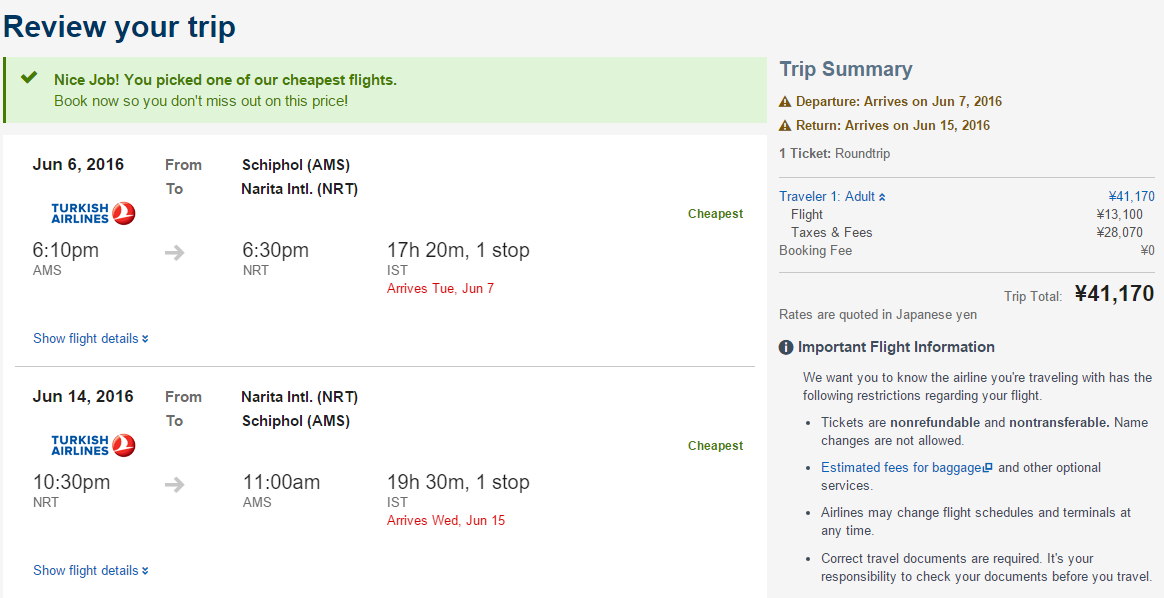Click the Cheapest label on the outbound flight

coord(715,214)
